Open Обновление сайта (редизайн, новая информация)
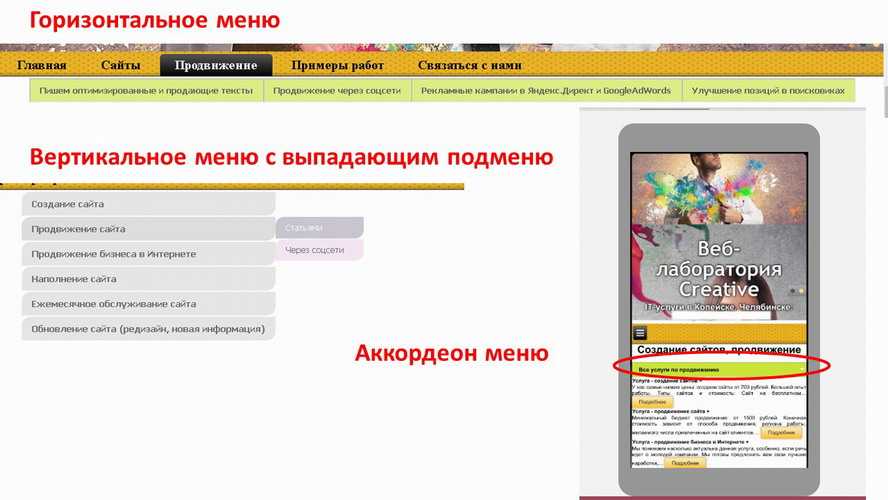 (x=147, y=329)
